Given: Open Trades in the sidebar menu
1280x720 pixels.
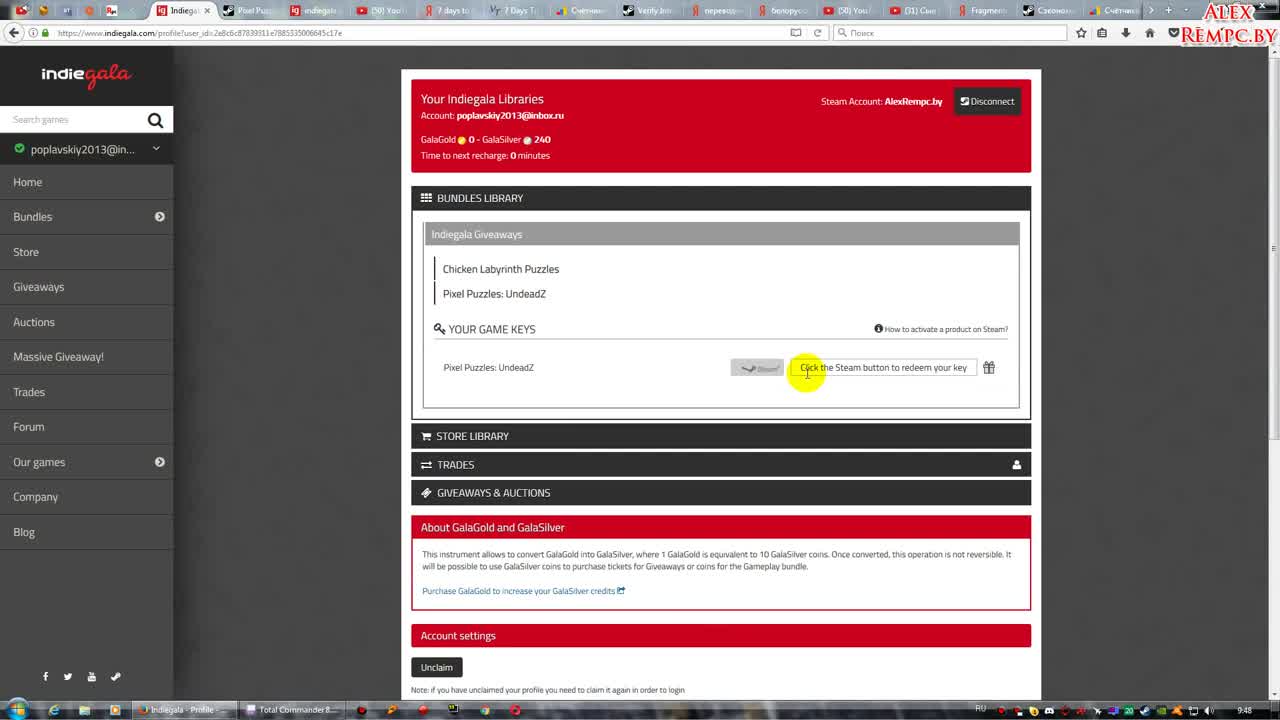Looking at the screenshot, I should point(29,392).
